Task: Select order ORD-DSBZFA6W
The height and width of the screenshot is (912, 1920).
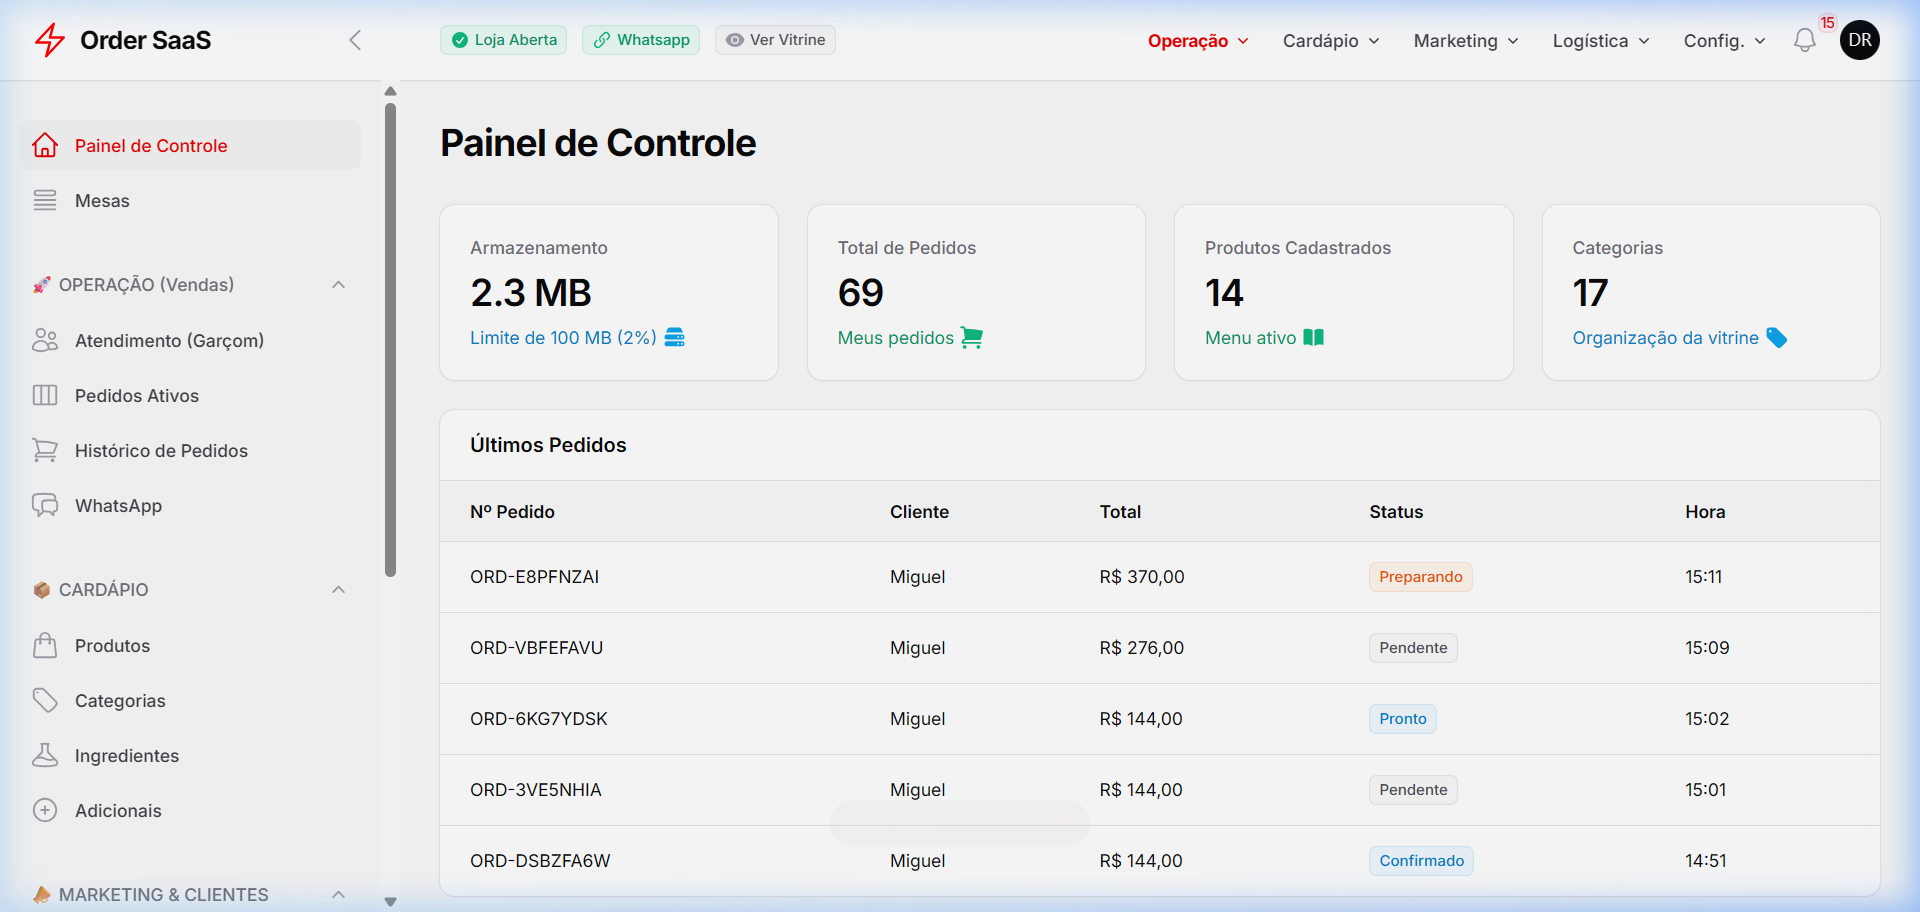Action: (540, 861)
